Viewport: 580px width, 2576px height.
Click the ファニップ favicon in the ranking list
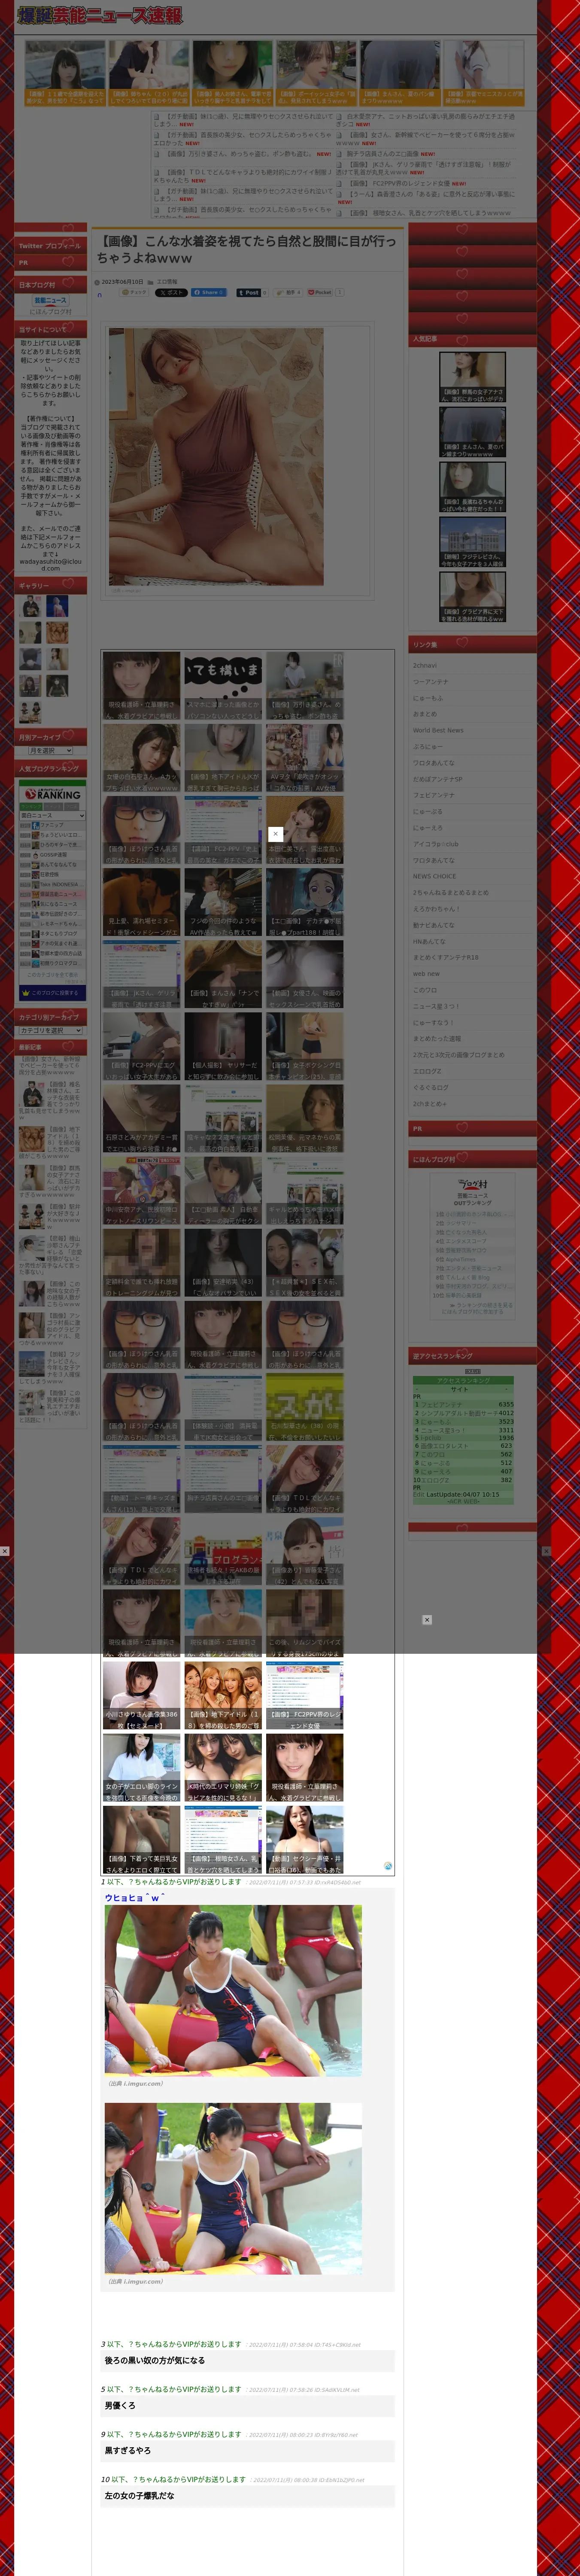[36, 826]
